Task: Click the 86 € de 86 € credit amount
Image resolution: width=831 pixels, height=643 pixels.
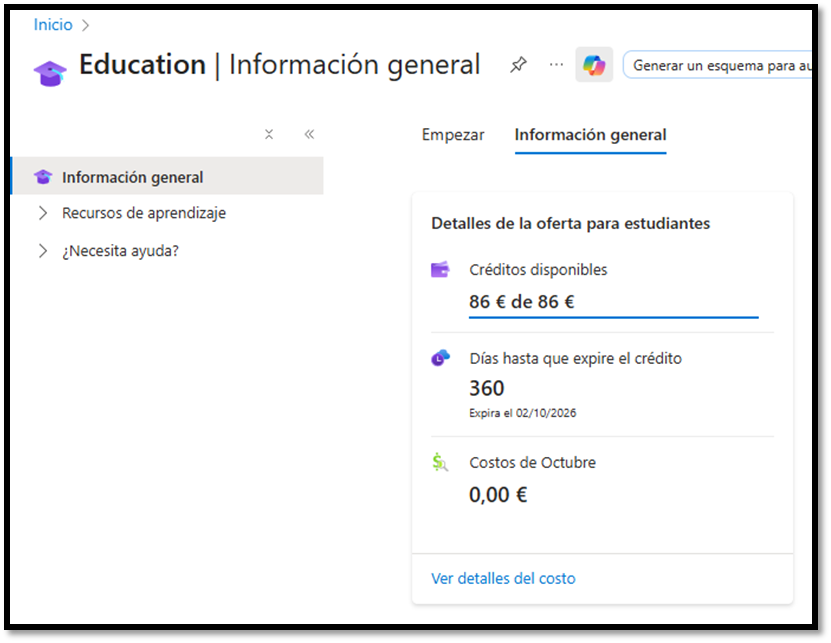Action: (521, 301)
